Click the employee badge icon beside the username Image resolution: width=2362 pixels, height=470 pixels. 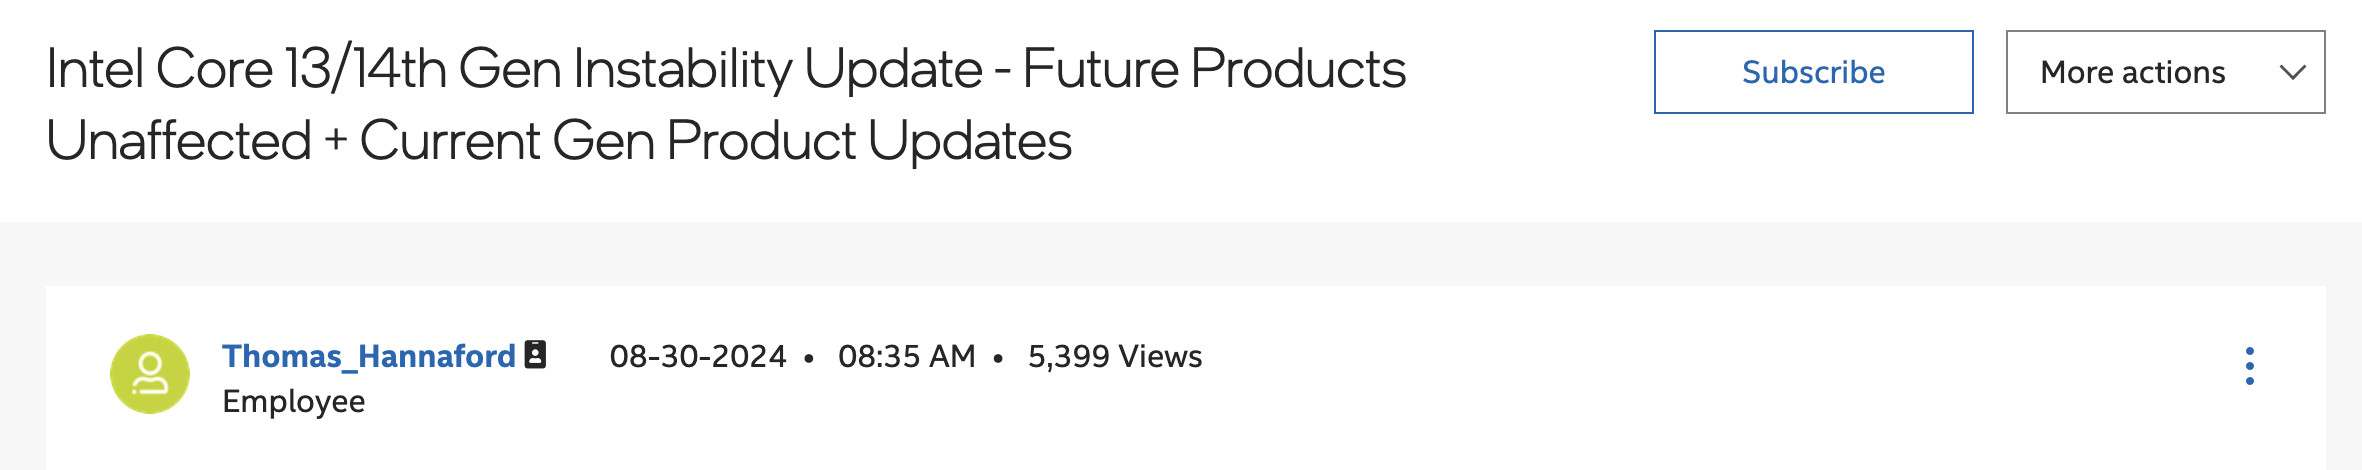tap(536, 355)
